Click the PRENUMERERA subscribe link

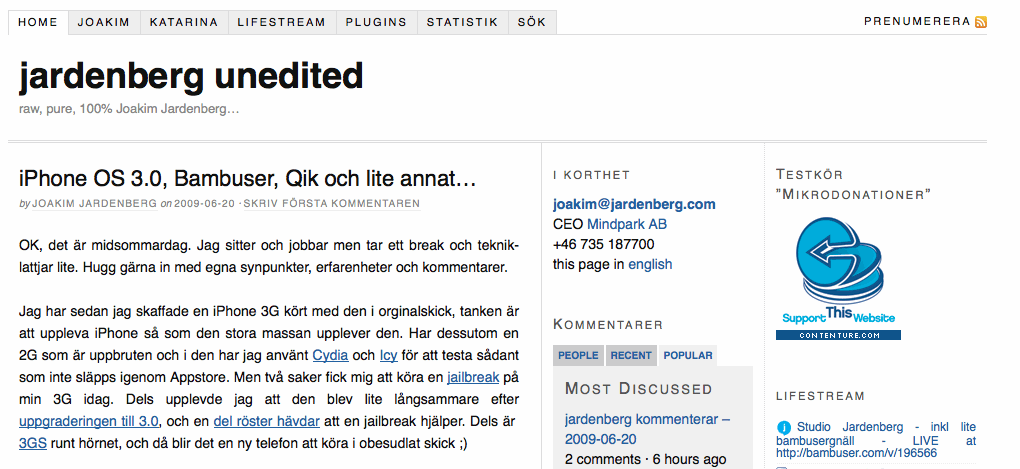click(x=917, y=21)
